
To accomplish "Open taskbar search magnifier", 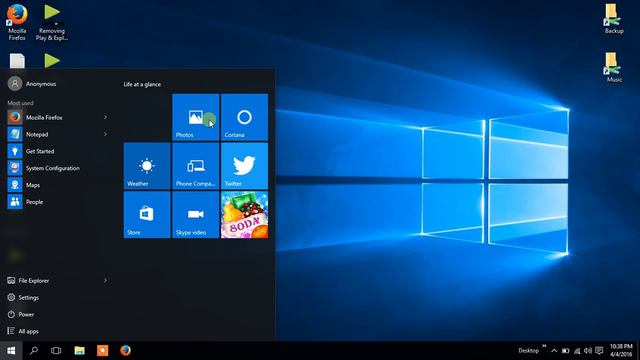I will [x=34, y=351].
